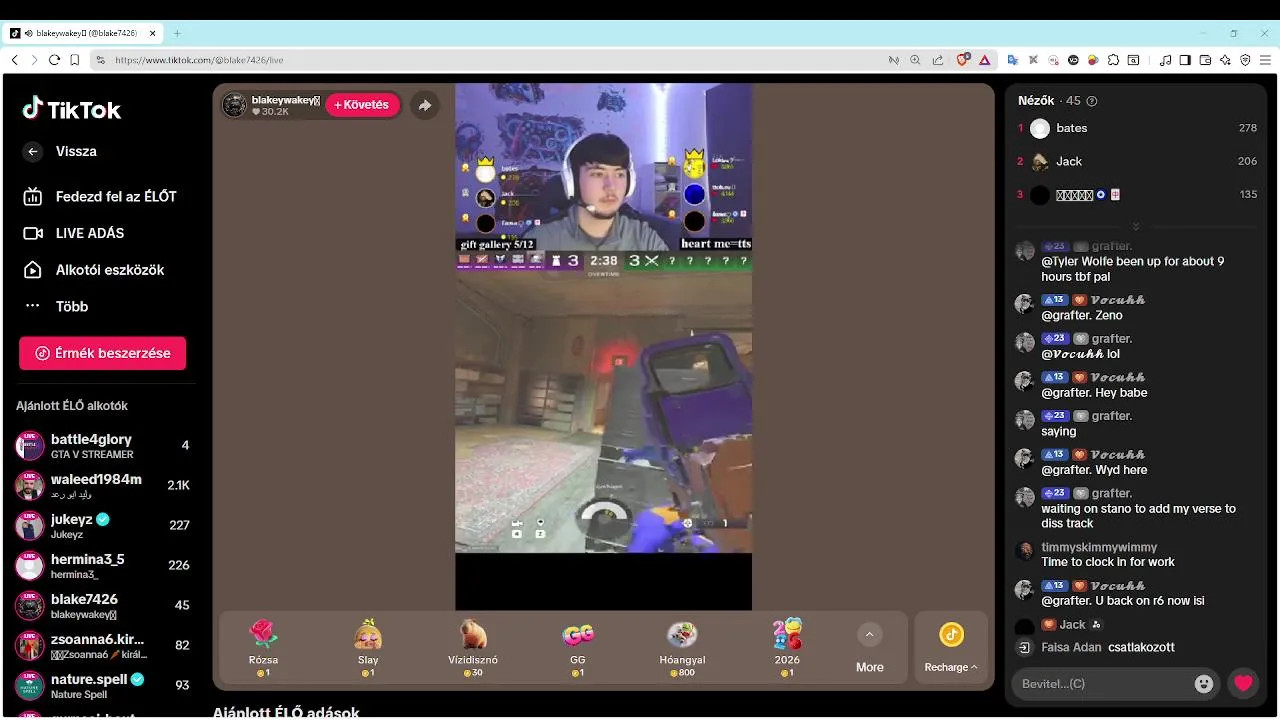Open the browser hamburger menu

1265,60
